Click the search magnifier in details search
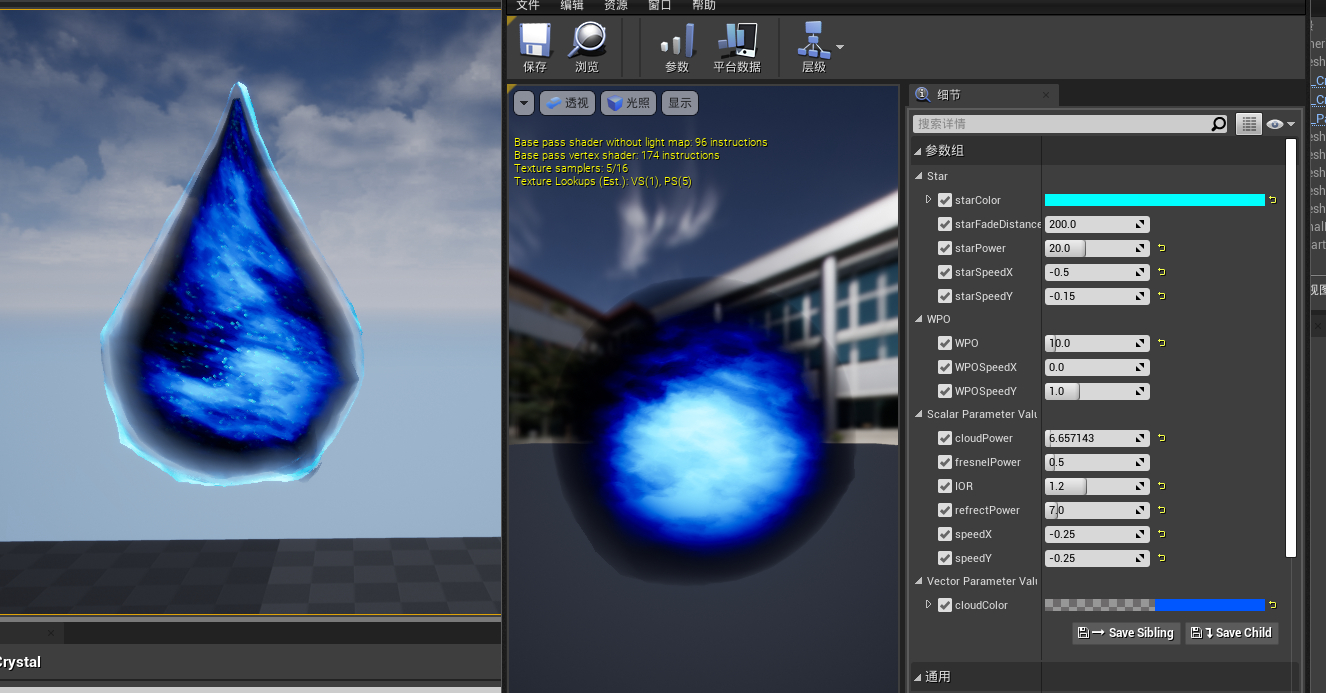Image resolution: width=1326 pixels, height=693 pixels. tap(1218, 124)
